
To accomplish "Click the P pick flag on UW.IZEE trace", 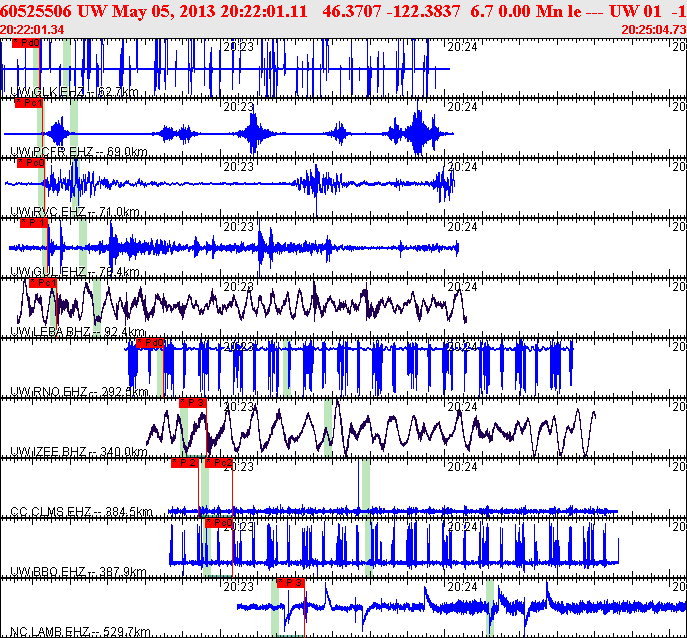I will [x=193, y=403].
